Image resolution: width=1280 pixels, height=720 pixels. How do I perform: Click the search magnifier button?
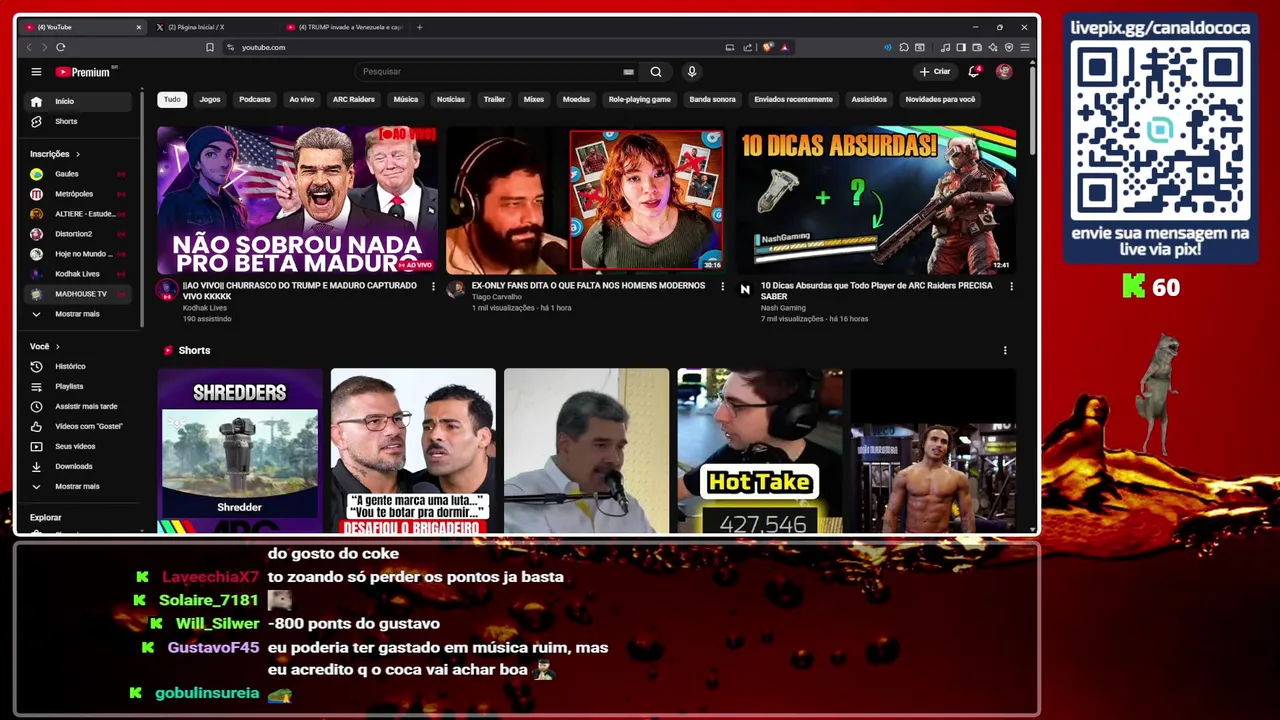click(x=656, y=72)
